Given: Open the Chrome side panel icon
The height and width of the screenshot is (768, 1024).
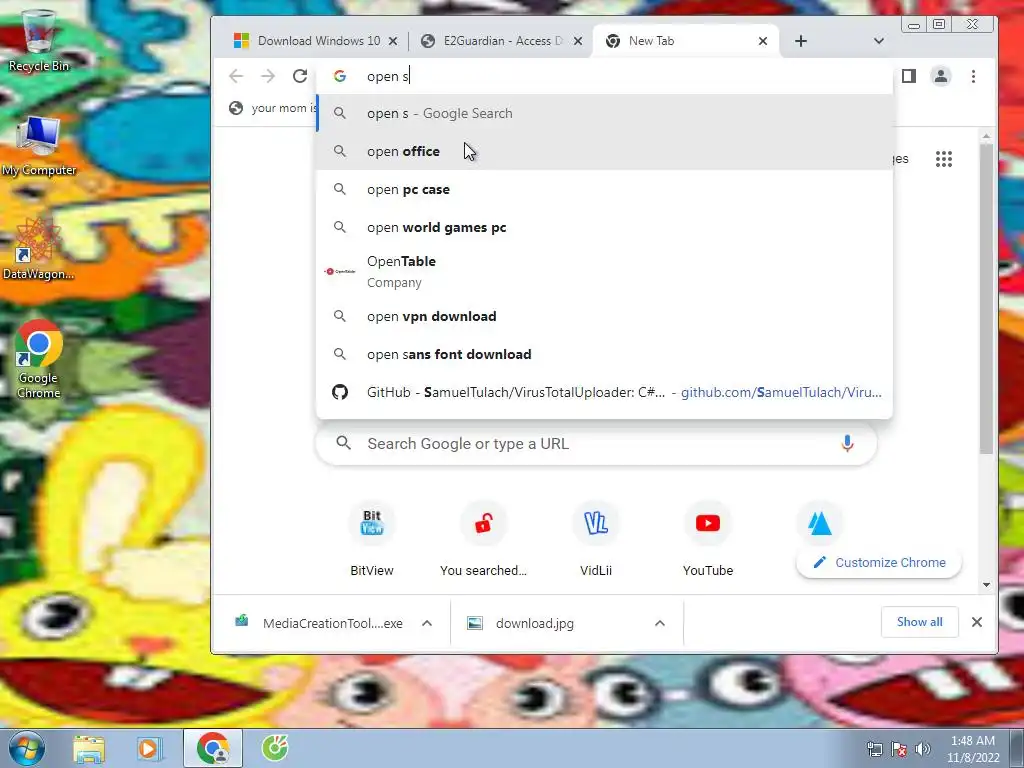Looking at the screenshot, I should (908, 76).
